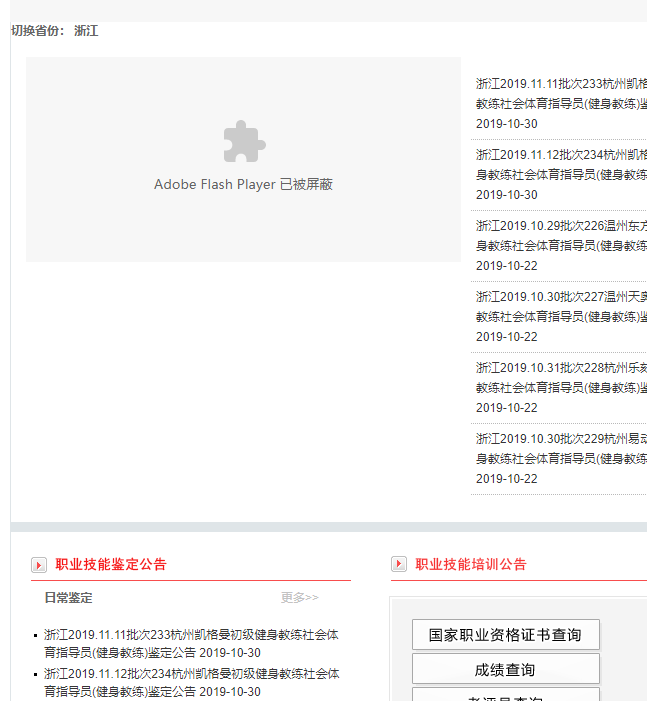The image size is (647, 701).
Task: Switch province via 浙江 selector
Action: pyautogui.click(x=86, y=31)
